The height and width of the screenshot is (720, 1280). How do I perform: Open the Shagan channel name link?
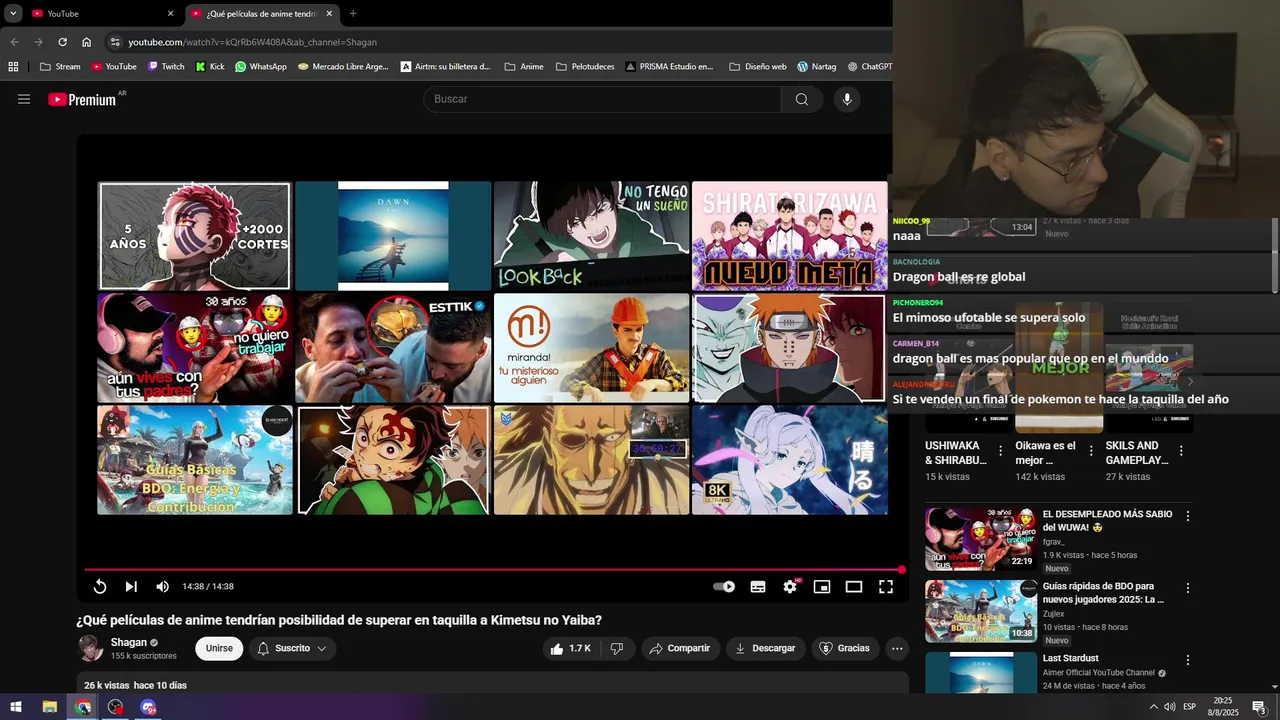point(129,642)
